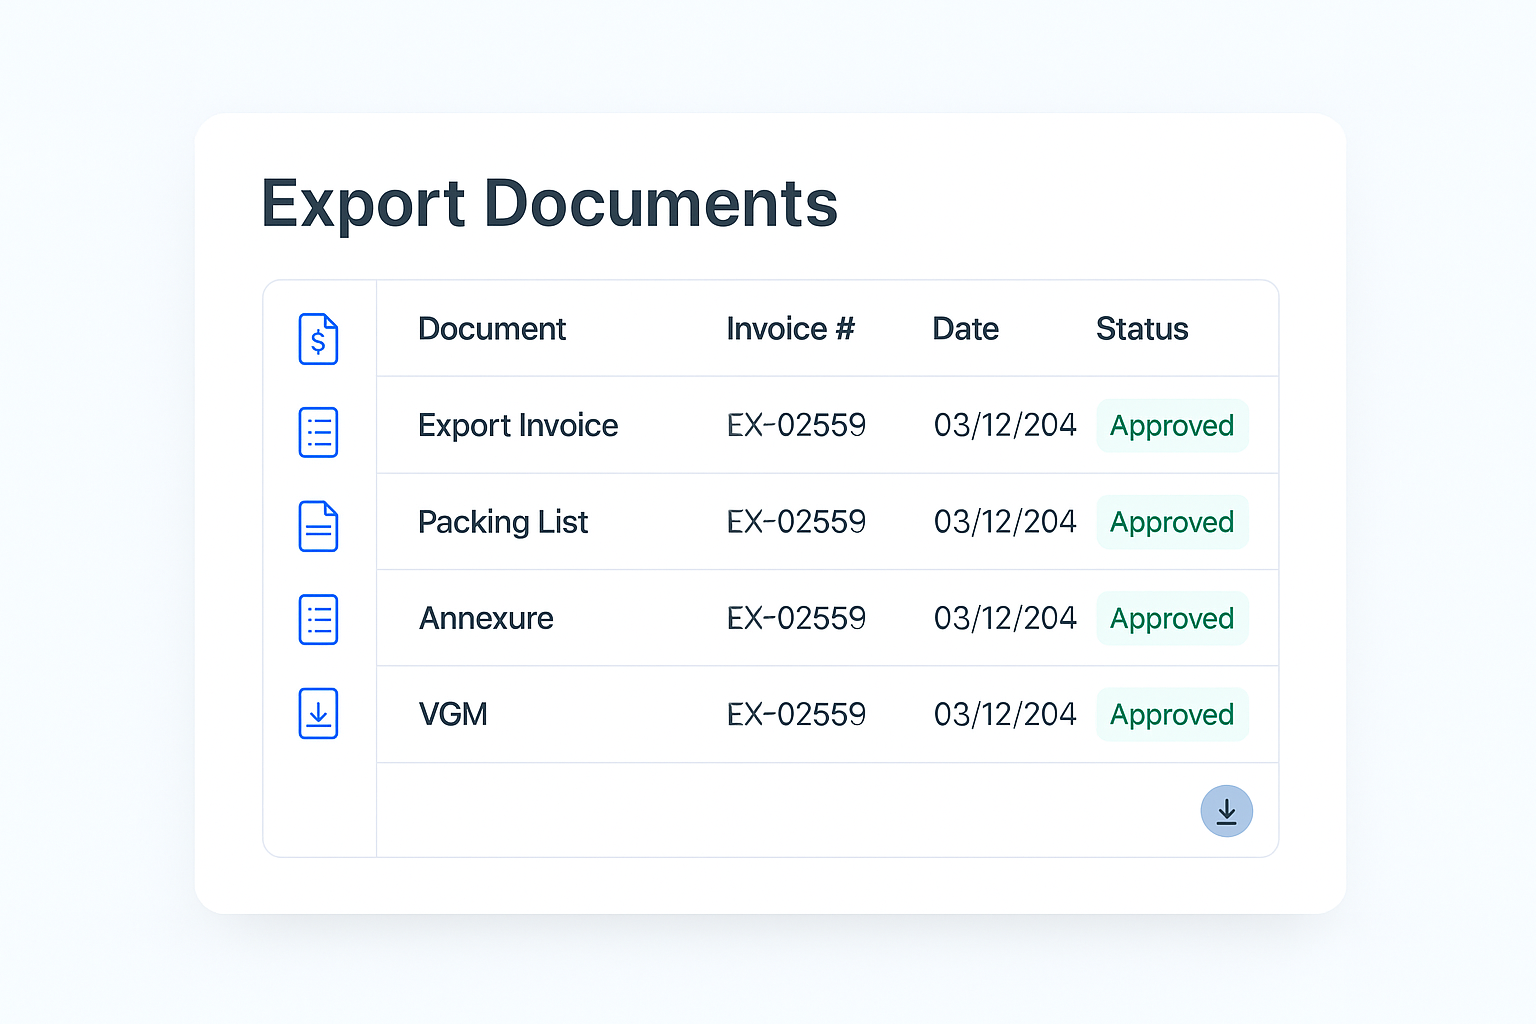Click the circular download icon at bottom right
The height and width of the screenshot is (1024, 1536).
pos(1226,811)
